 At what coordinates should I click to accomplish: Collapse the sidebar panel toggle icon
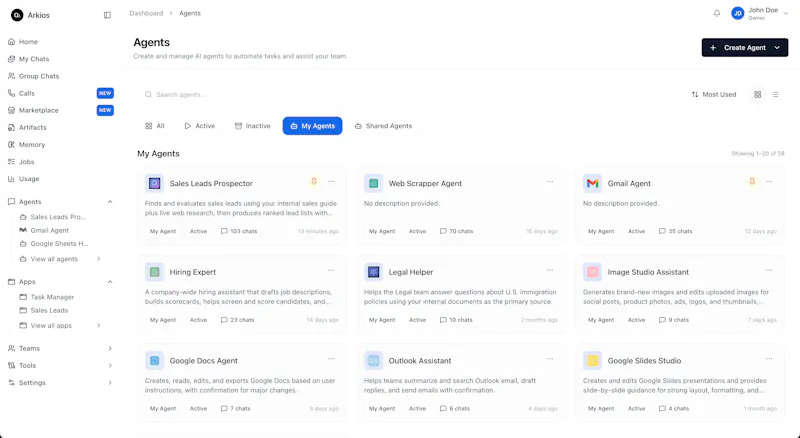tap(107, 15)
